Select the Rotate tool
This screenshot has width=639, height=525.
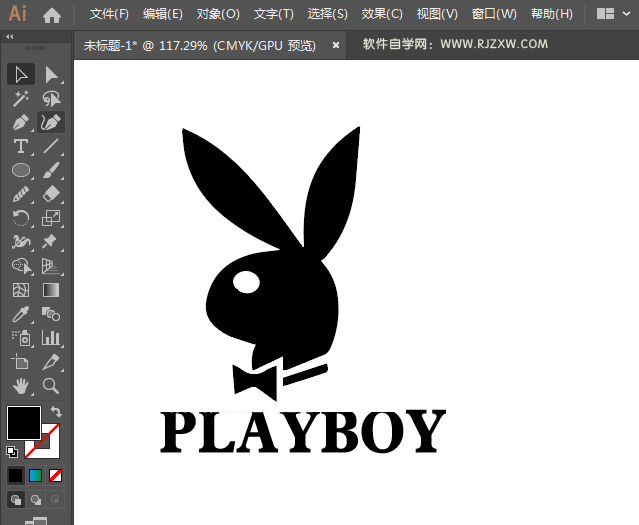pyautogui.click(x=21, y=218)
